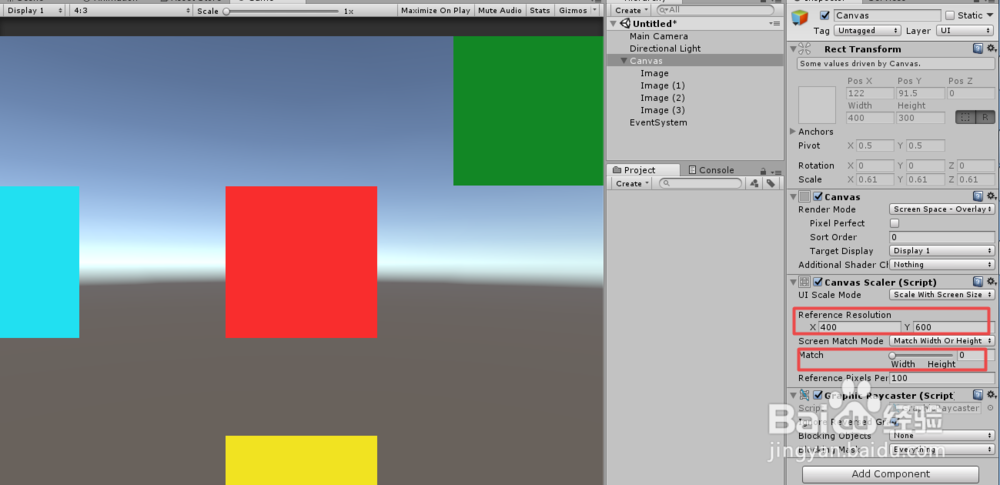
Task: Toggle Maximize On Play
Action: (x=436, y=11)
